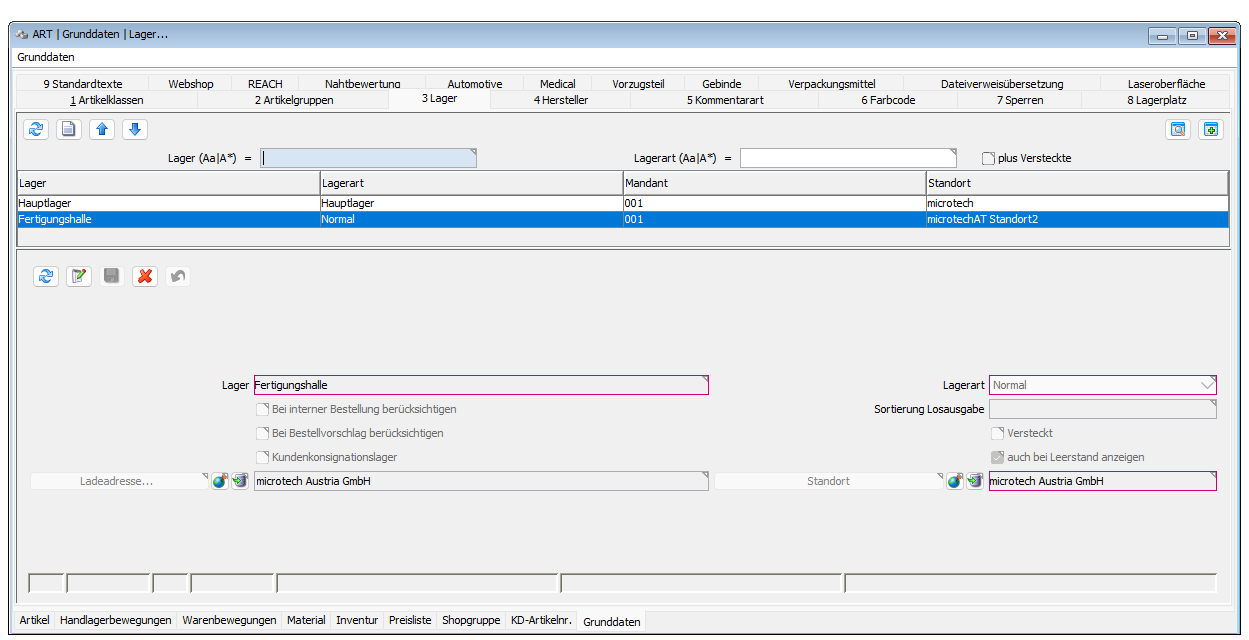This screenshot has width=1249, height=640.
Task: Click the refresh icon in the top toolbar
Action: (x=36, y=129)
